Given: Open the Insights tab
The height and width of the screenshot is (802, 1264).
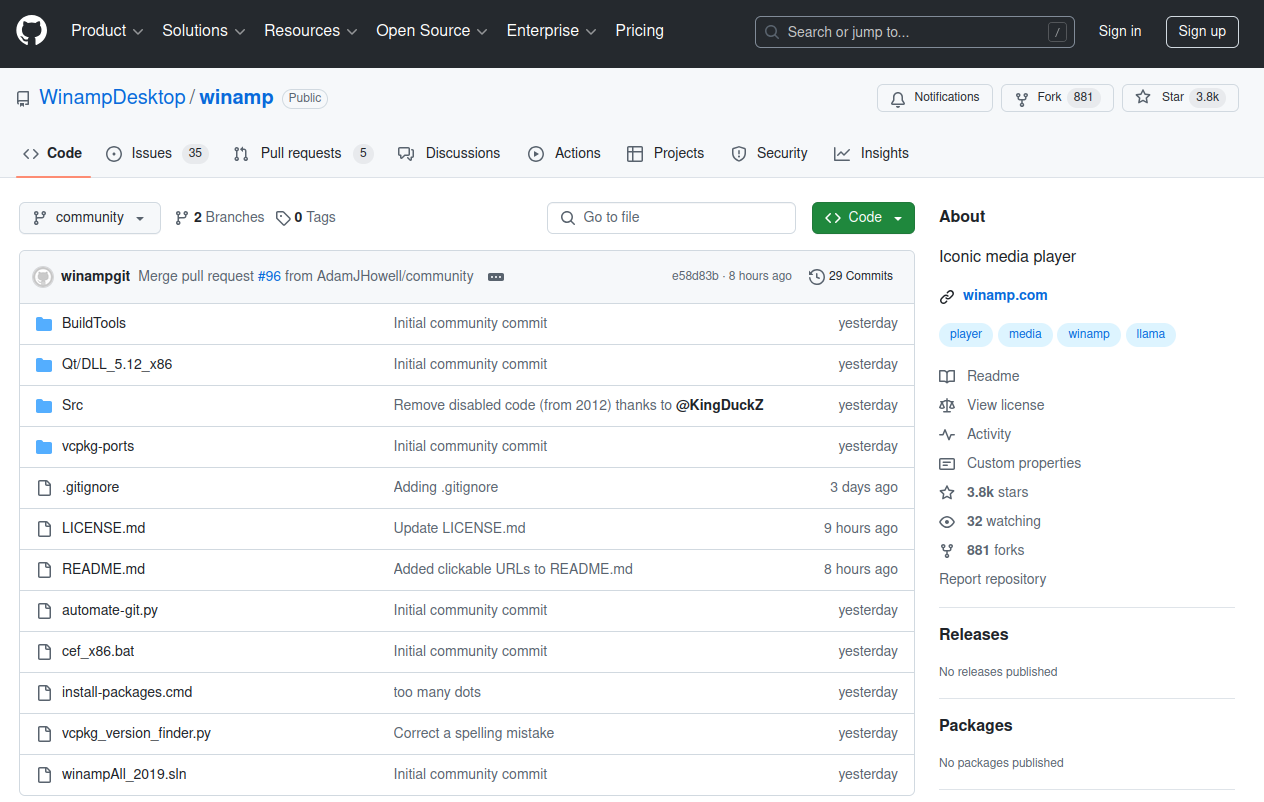Looking at the screenshot, I should pos(872,154).
